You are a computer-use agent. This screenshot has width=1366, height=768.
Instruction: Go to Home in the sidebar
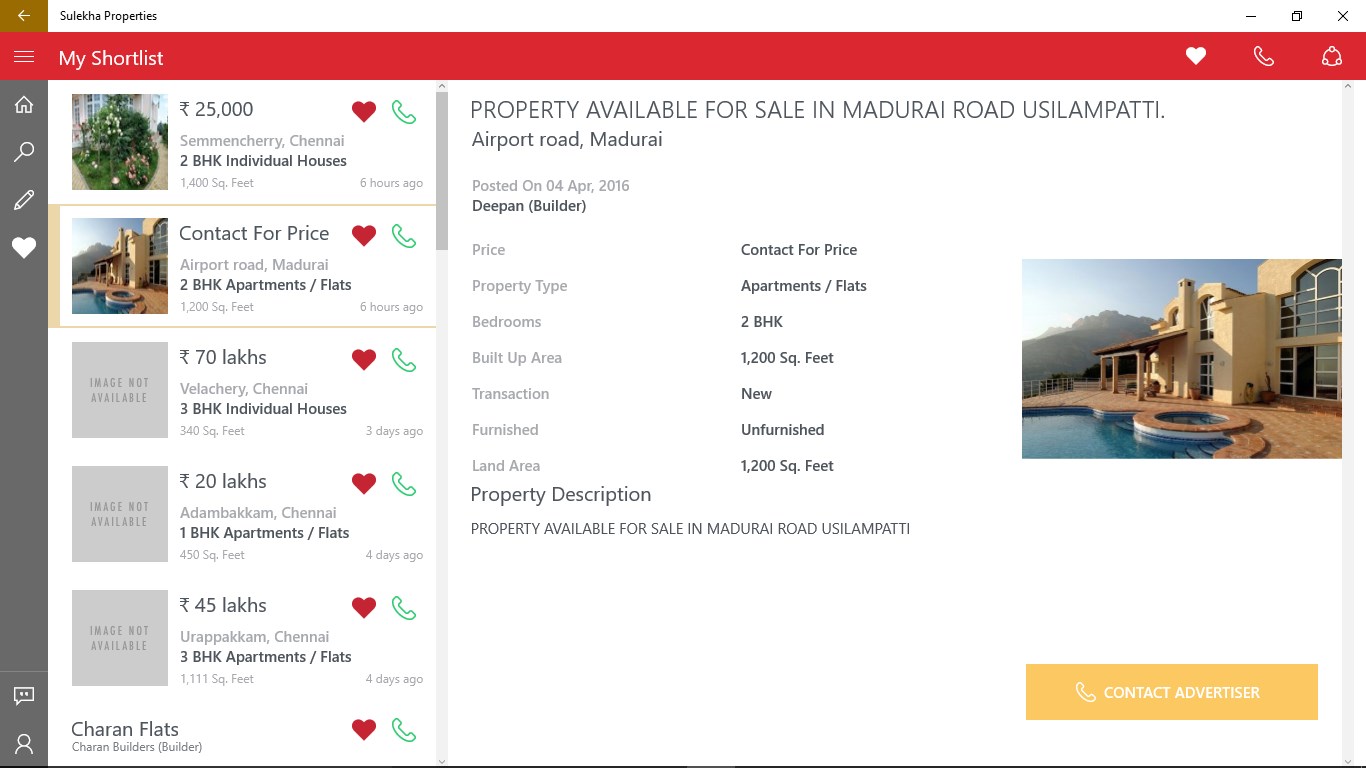(x=24, y=105)
